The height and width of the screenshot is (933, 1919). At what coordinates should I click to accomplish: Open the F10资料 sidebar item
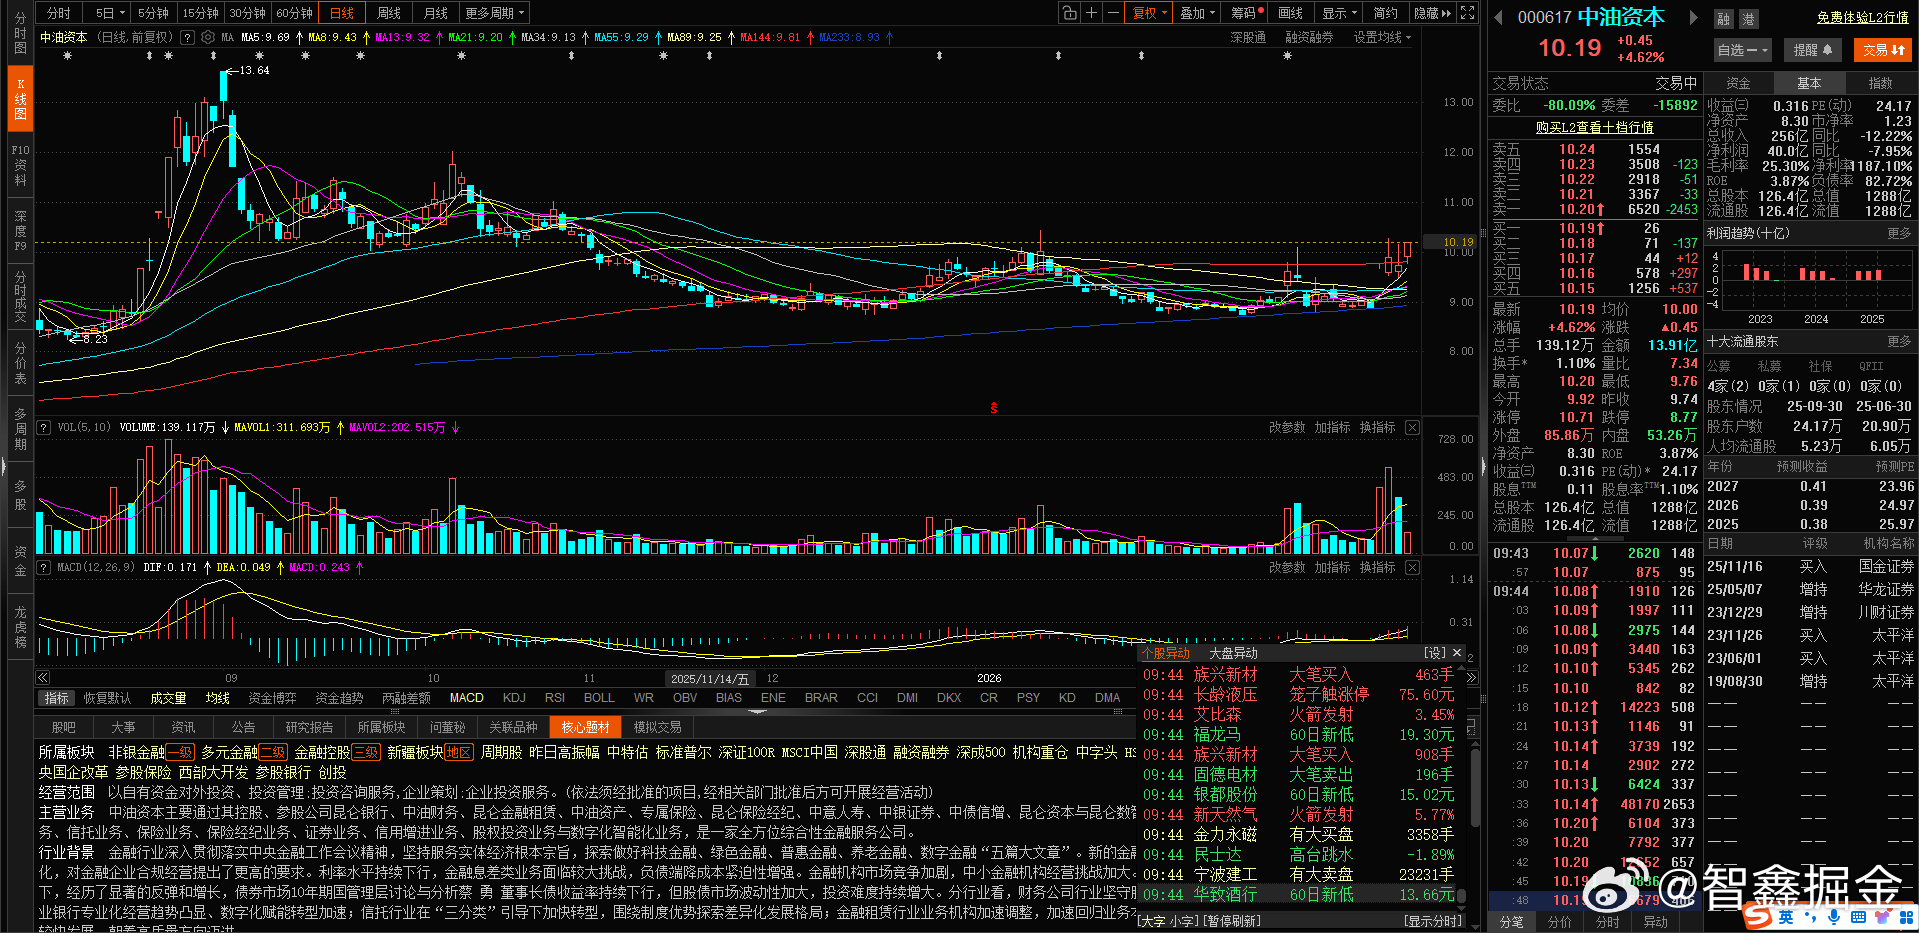[20, 165]
